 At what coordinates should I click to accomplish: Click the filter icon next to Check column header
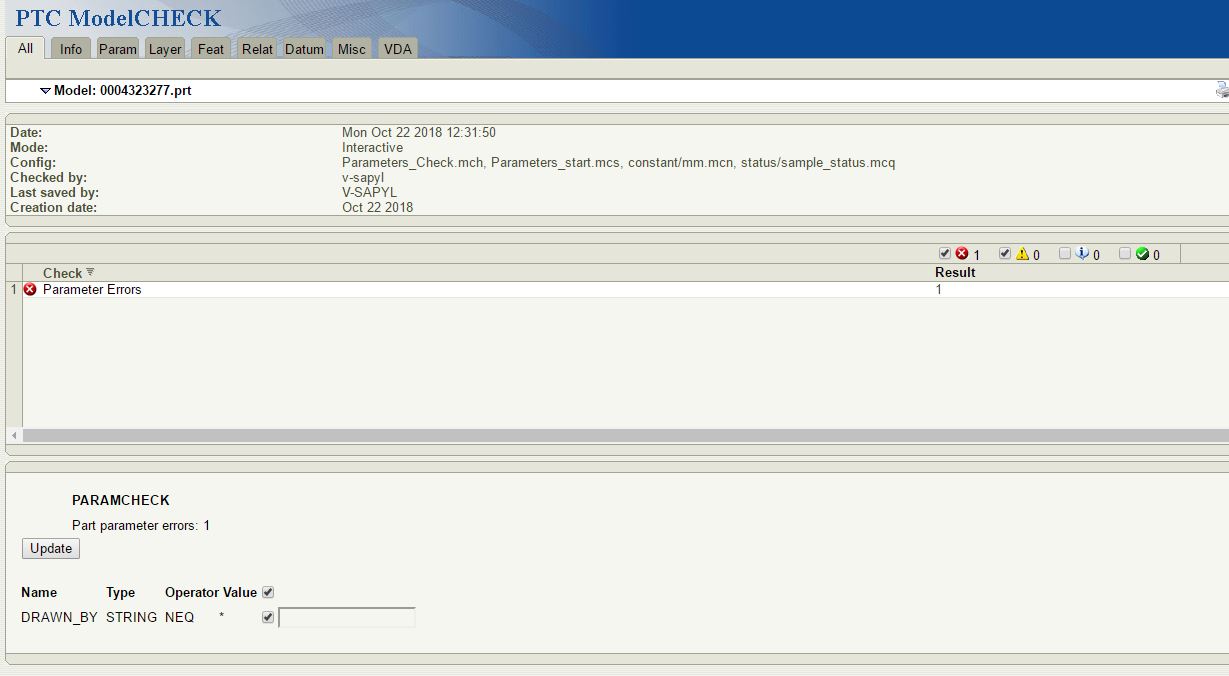click(x=89, y=272)
